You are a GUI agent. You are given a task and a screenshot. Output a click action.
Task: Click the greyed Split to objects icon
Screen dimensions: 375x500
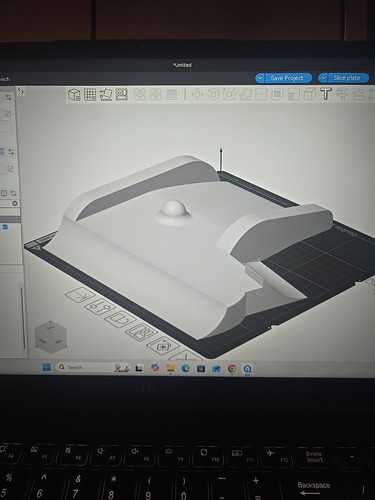point(140,95)
